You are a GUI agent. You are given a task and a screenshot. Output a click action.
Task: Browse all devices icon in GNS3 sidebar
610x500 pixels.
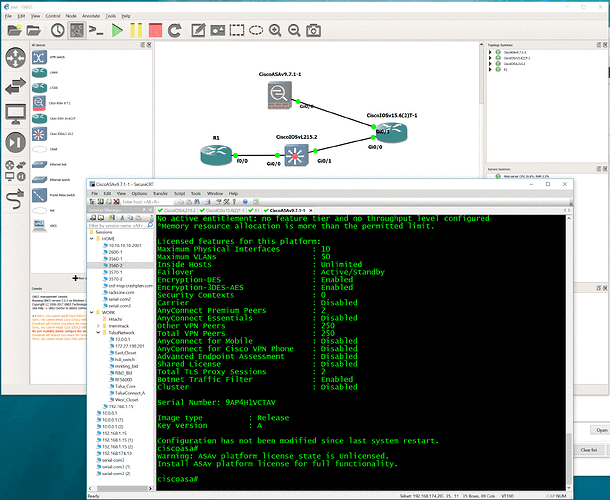[16, 170]
